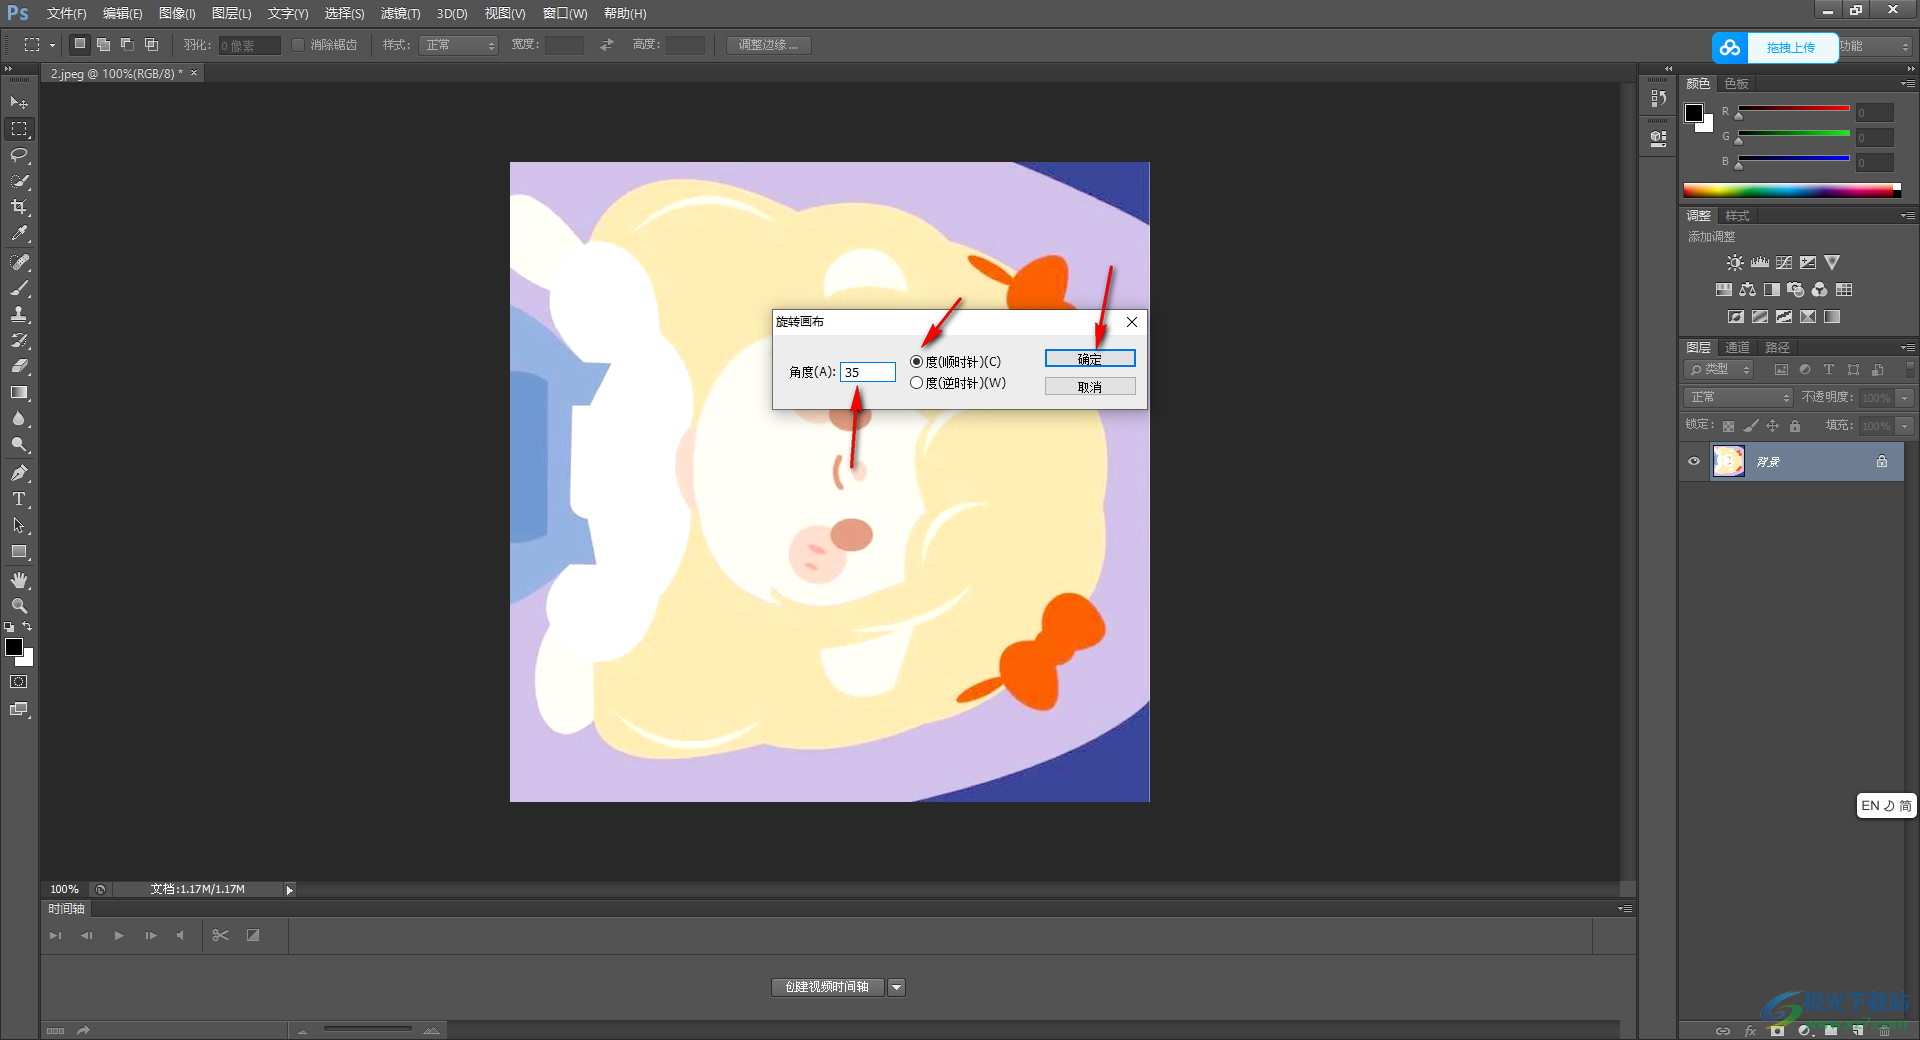This screenshot has width=1920, height=1040.
Task: Open the 样式 style dropdown in options bar
Action: point(458,45)
